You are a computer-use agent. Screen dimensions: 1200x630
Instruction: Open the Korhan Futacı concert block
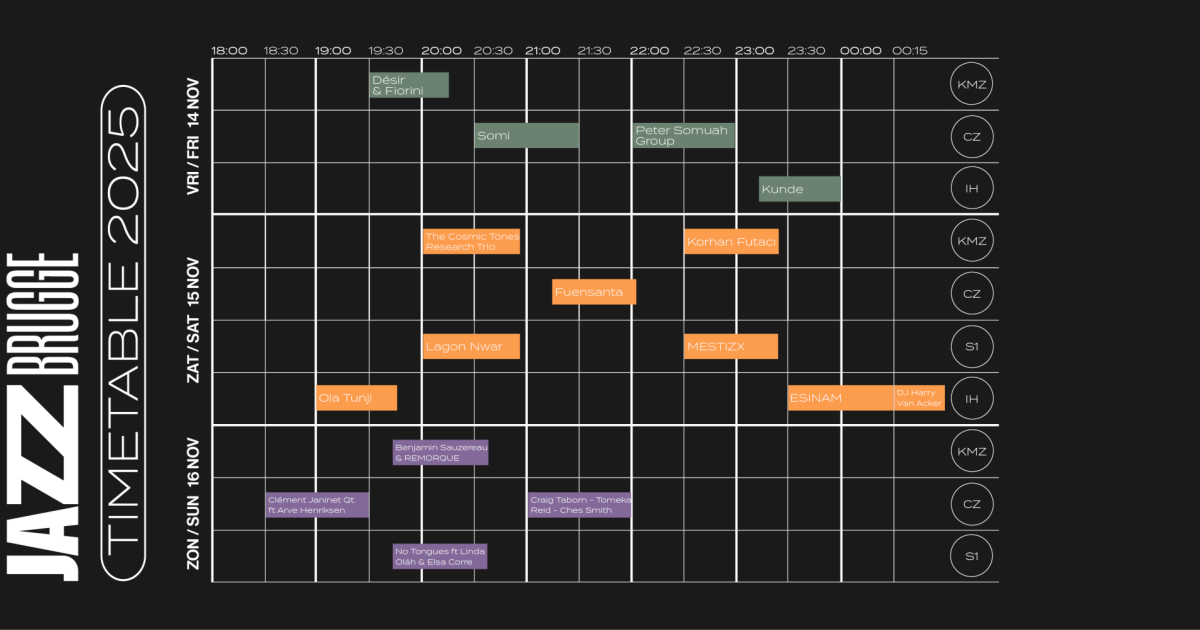[x=731, y=241]
